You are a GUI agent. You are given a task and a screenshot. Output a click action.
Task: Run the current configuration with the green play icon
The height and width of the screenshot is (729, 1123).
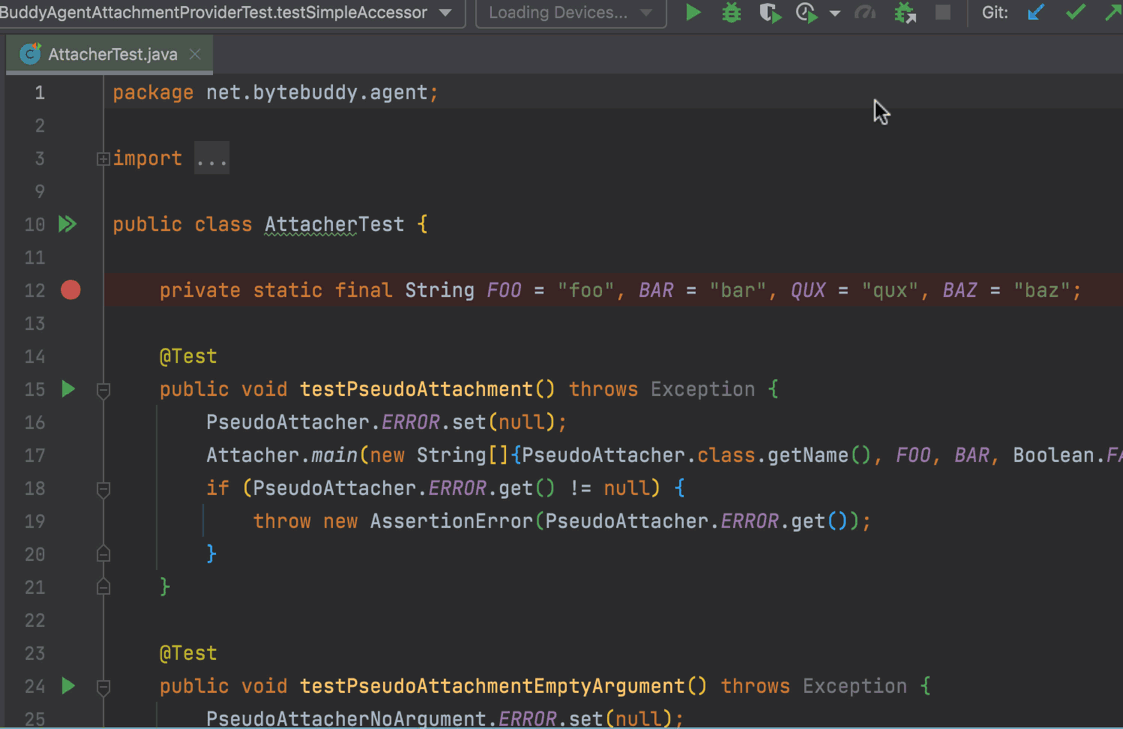[x=693, y=13]
